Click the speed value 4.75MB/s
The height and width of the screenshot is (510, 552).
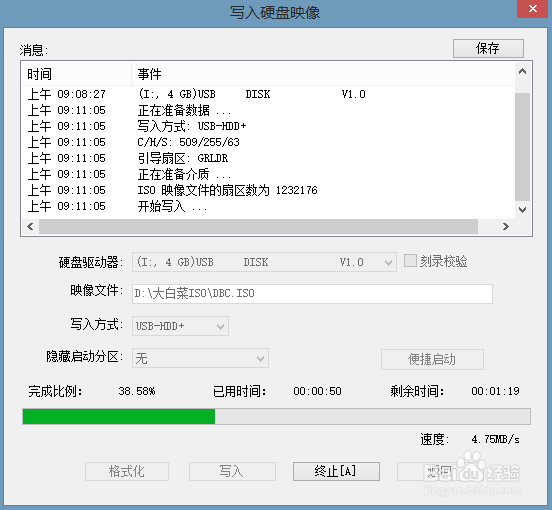tap(496, 439)
